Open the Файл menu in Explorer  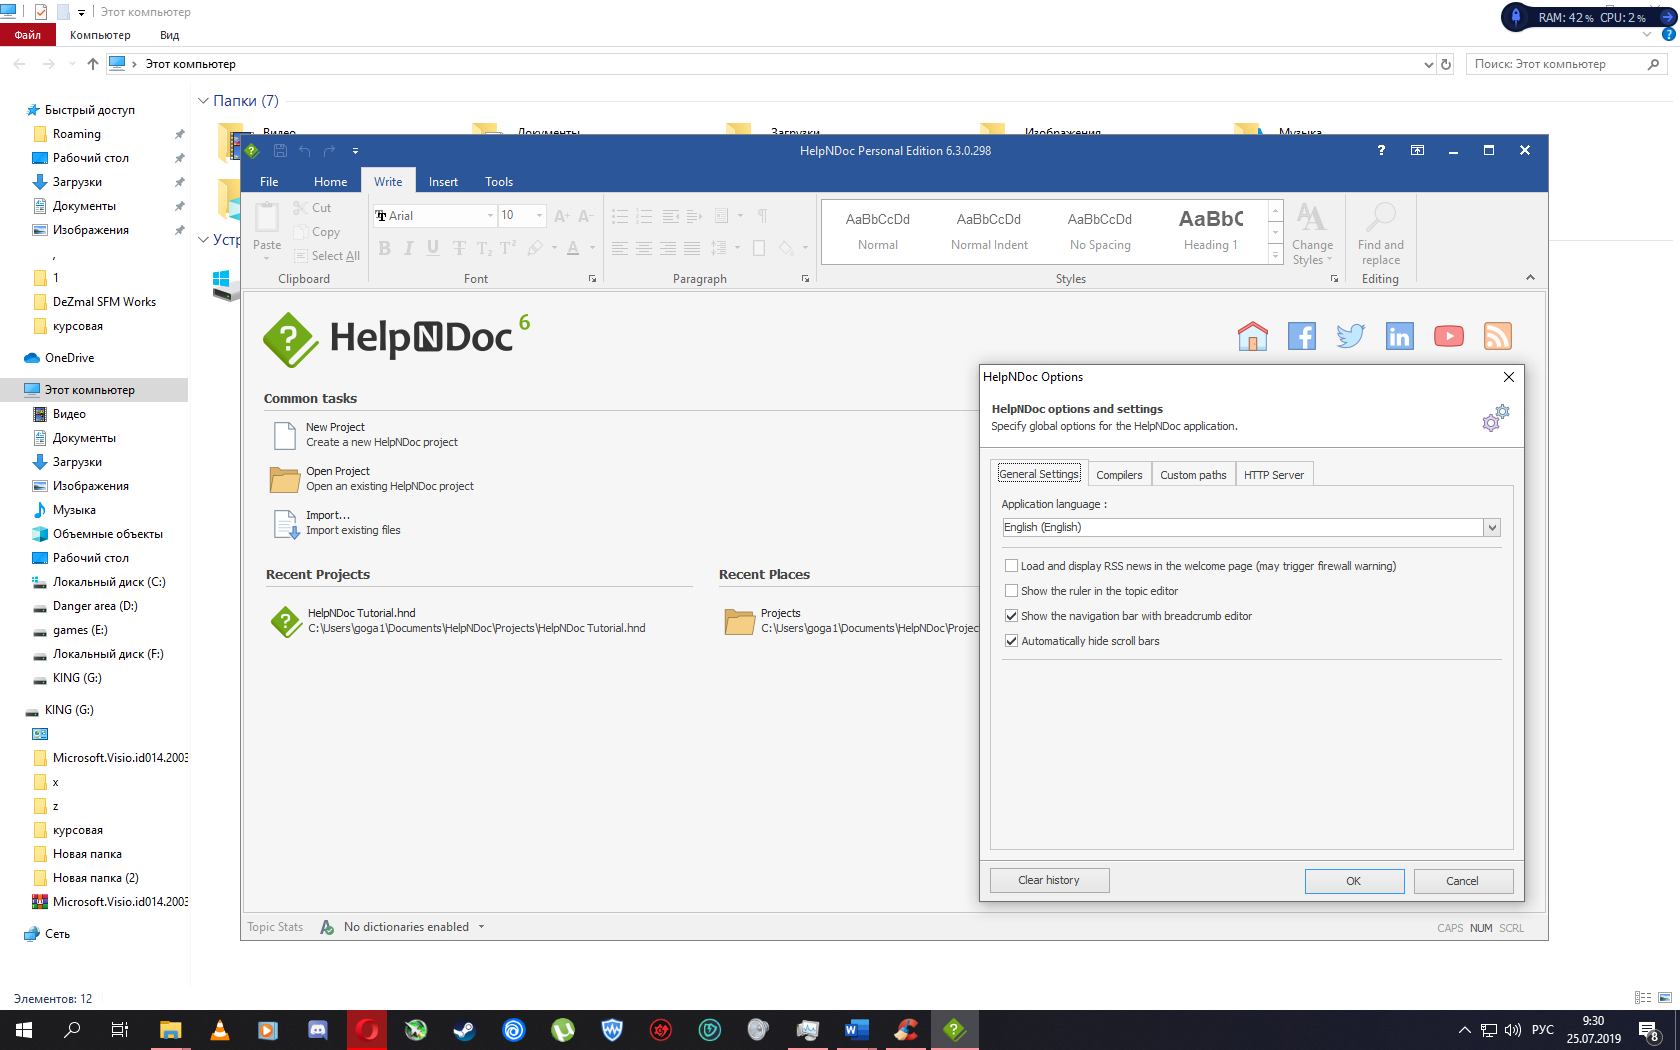click(28, 35)
